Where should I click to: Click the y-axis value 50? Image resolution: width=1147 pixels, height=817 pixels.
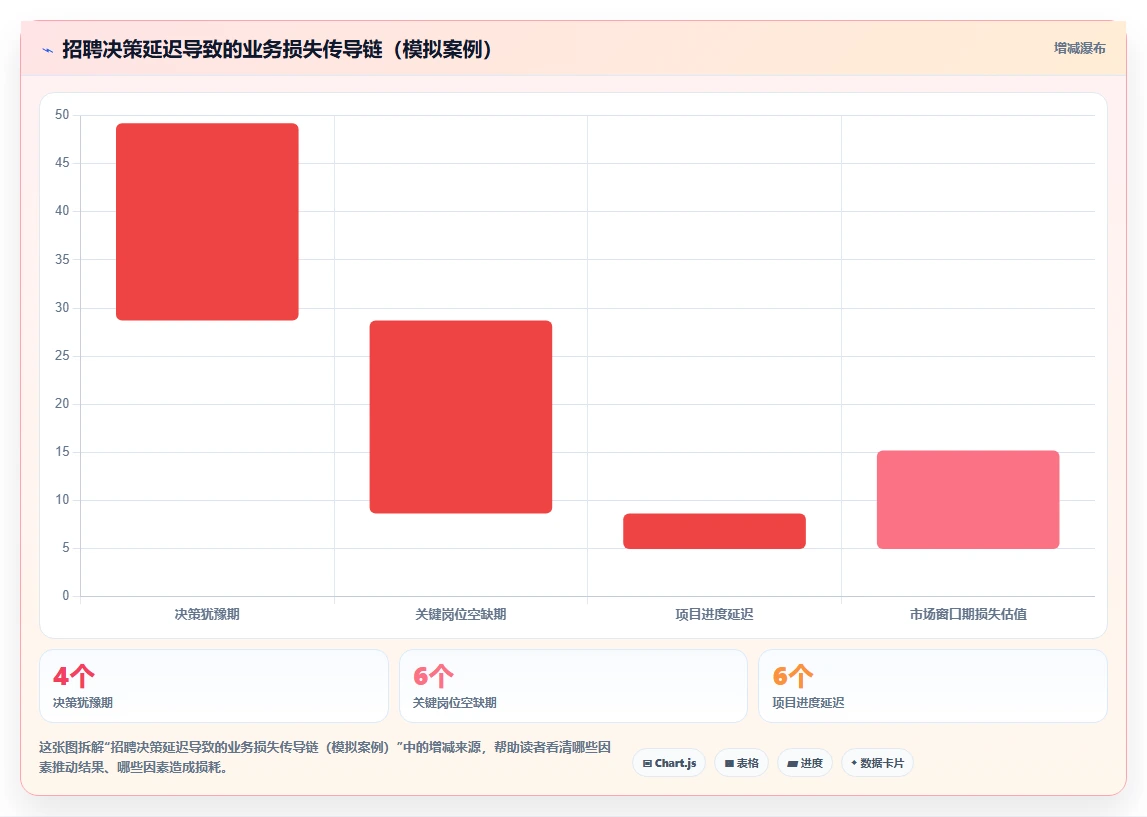coord(62,115)
